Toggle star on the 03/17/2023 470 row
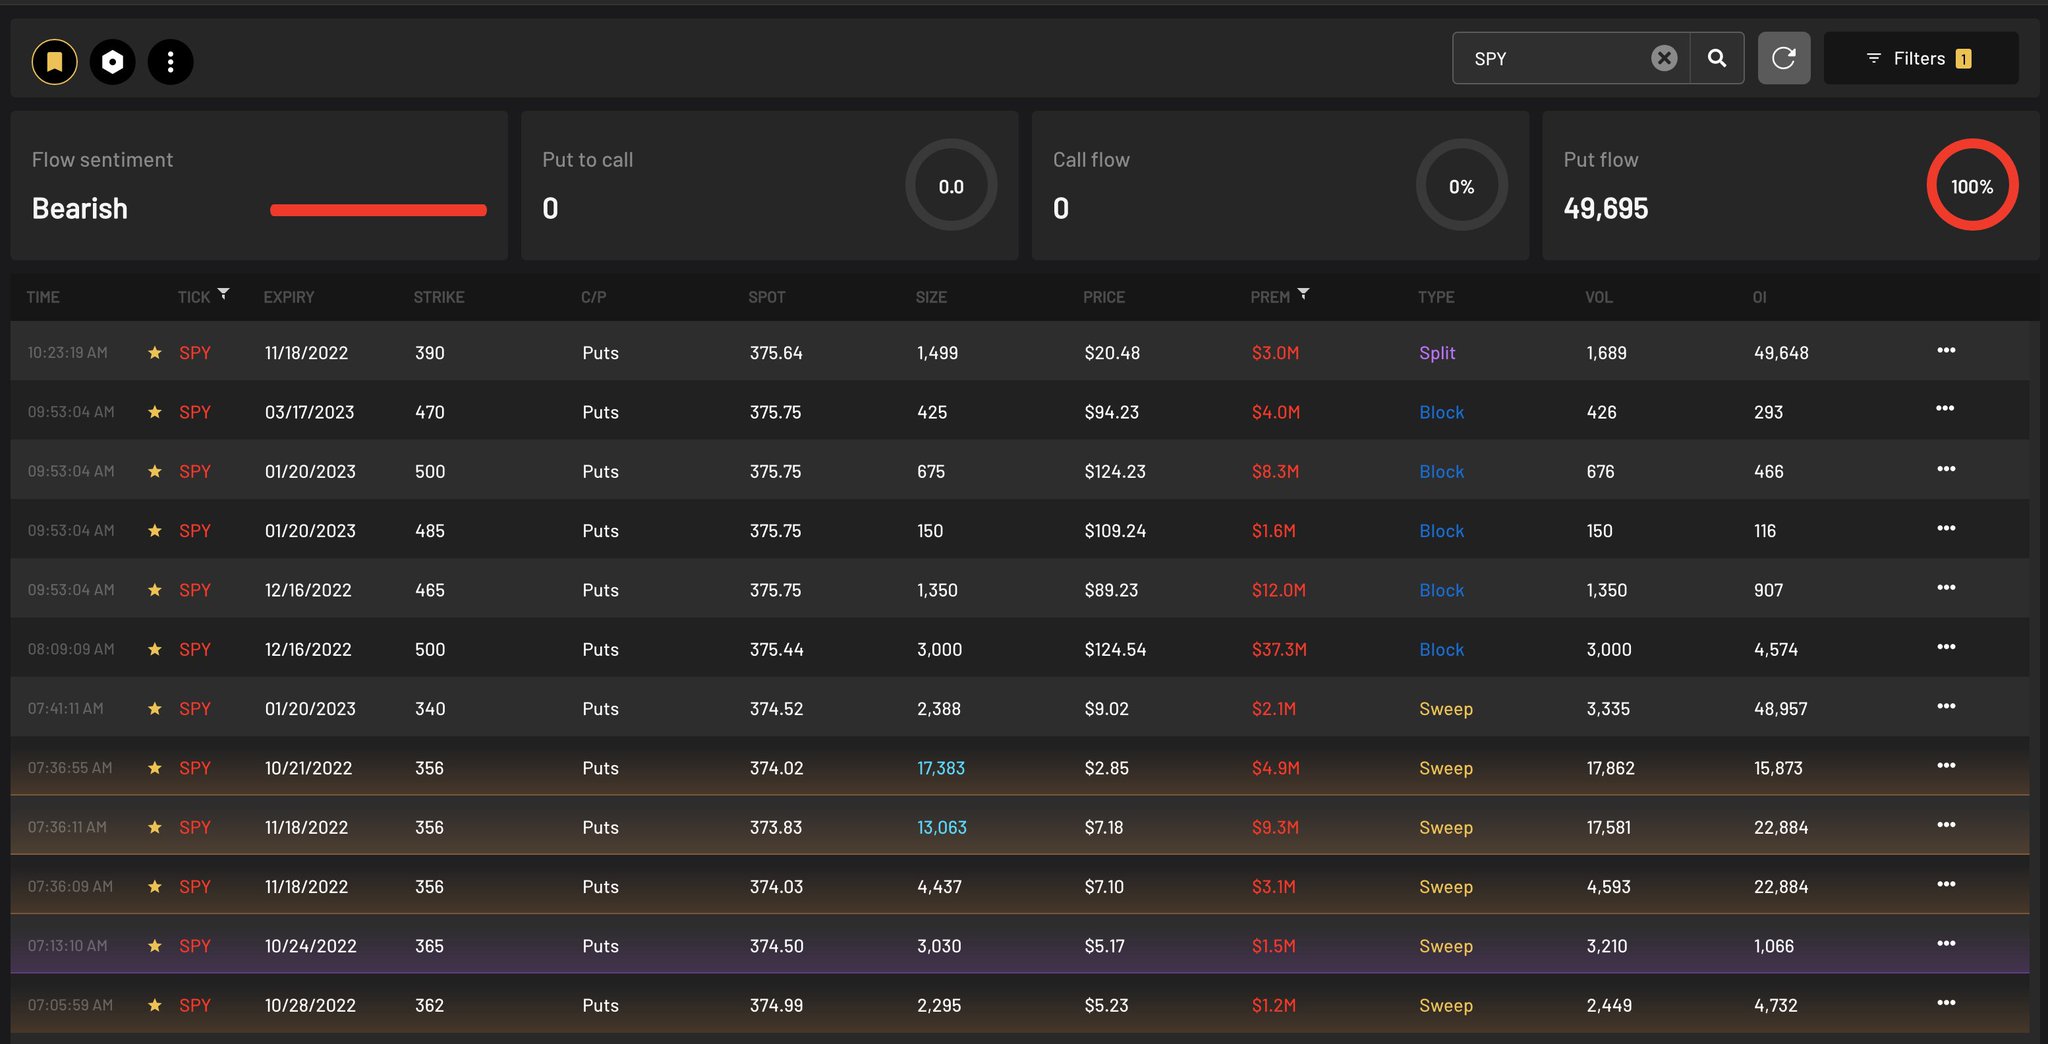This screenshot has width=2048, height=1044. click(x=155, y=412)
